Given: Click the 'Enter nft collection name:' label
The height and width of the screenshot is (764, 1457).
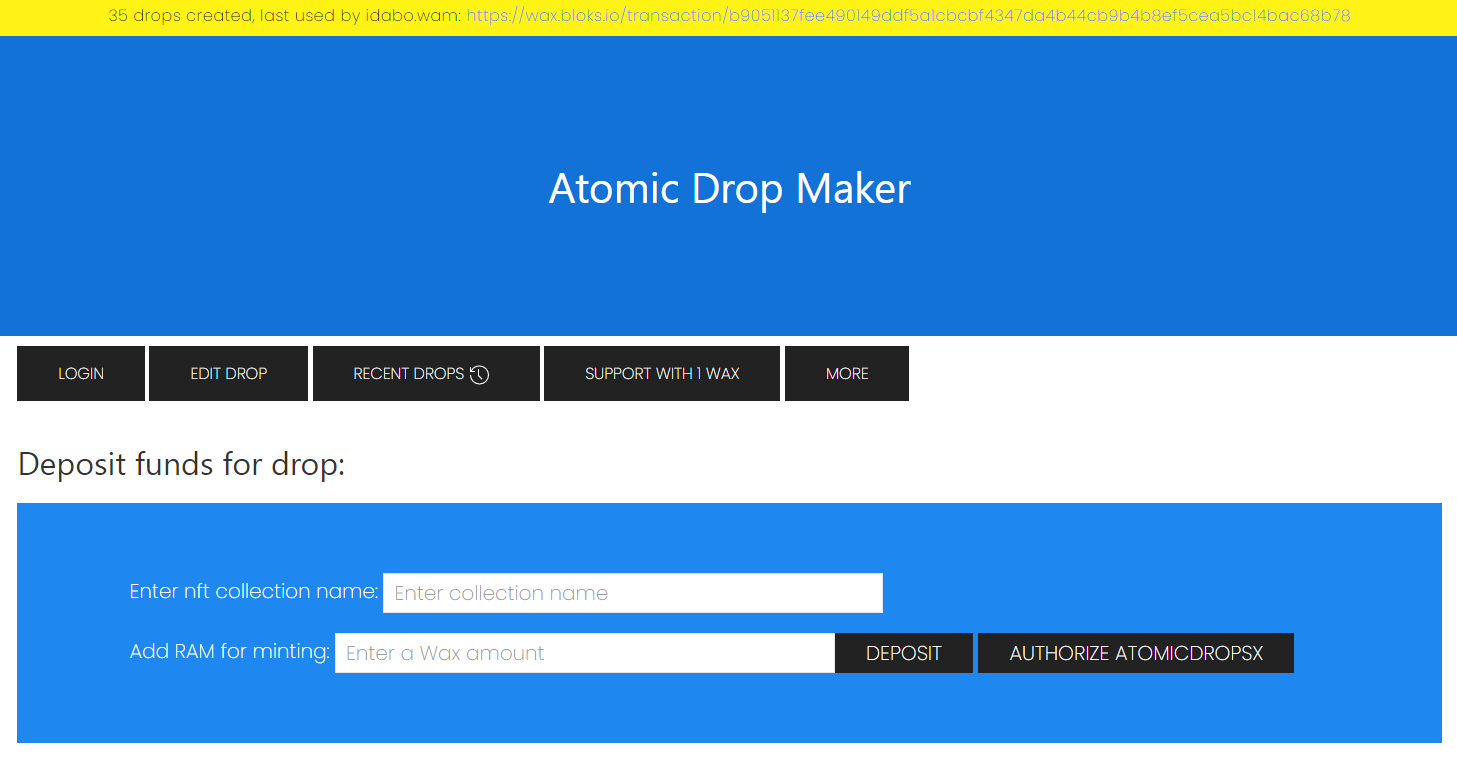Looking at the screenshot, I should [254, 591].
